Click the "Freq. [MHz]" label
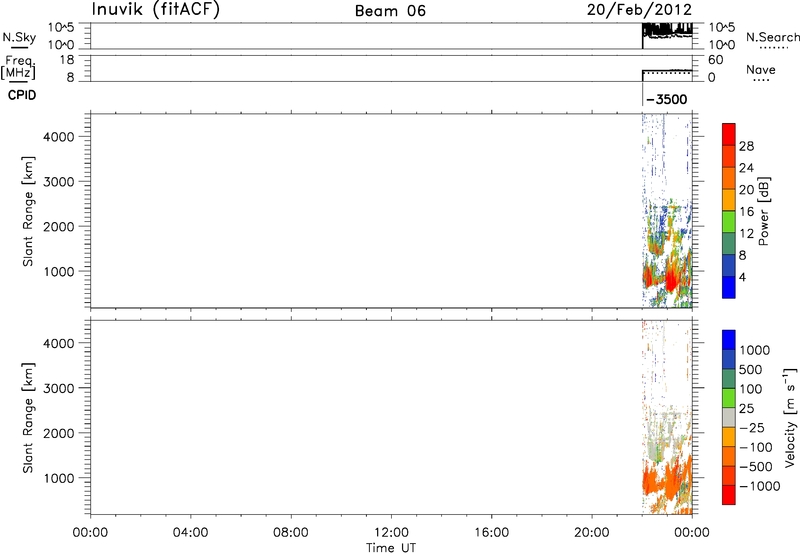 click(x=18, y=67)
